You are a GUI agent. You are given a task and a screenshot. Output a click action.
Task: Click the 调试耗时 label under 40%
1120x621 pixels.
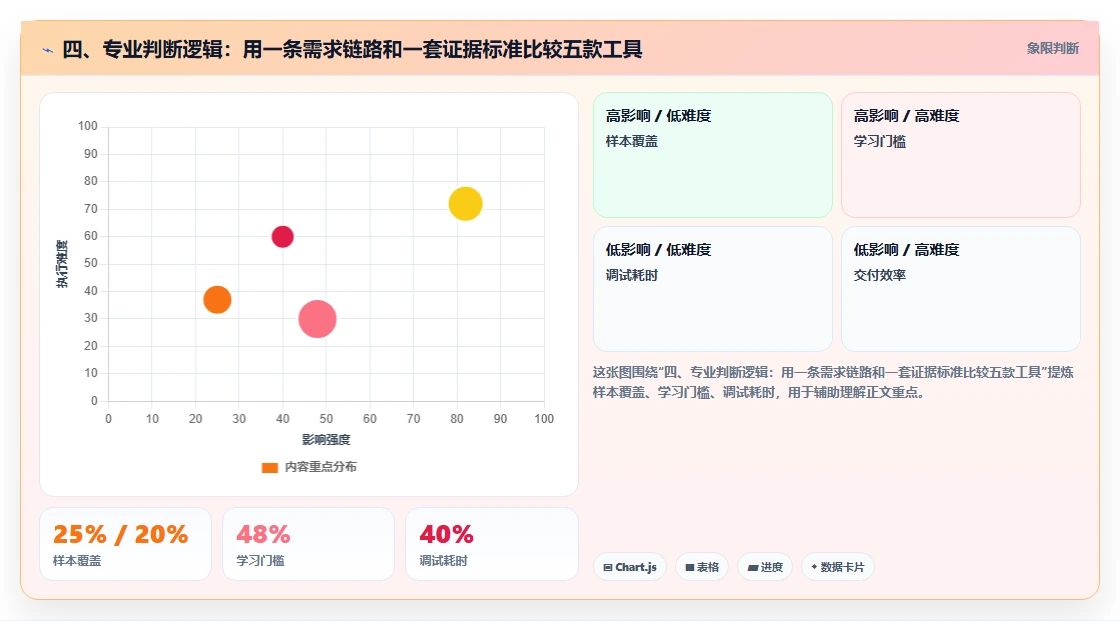click(444, 561)
